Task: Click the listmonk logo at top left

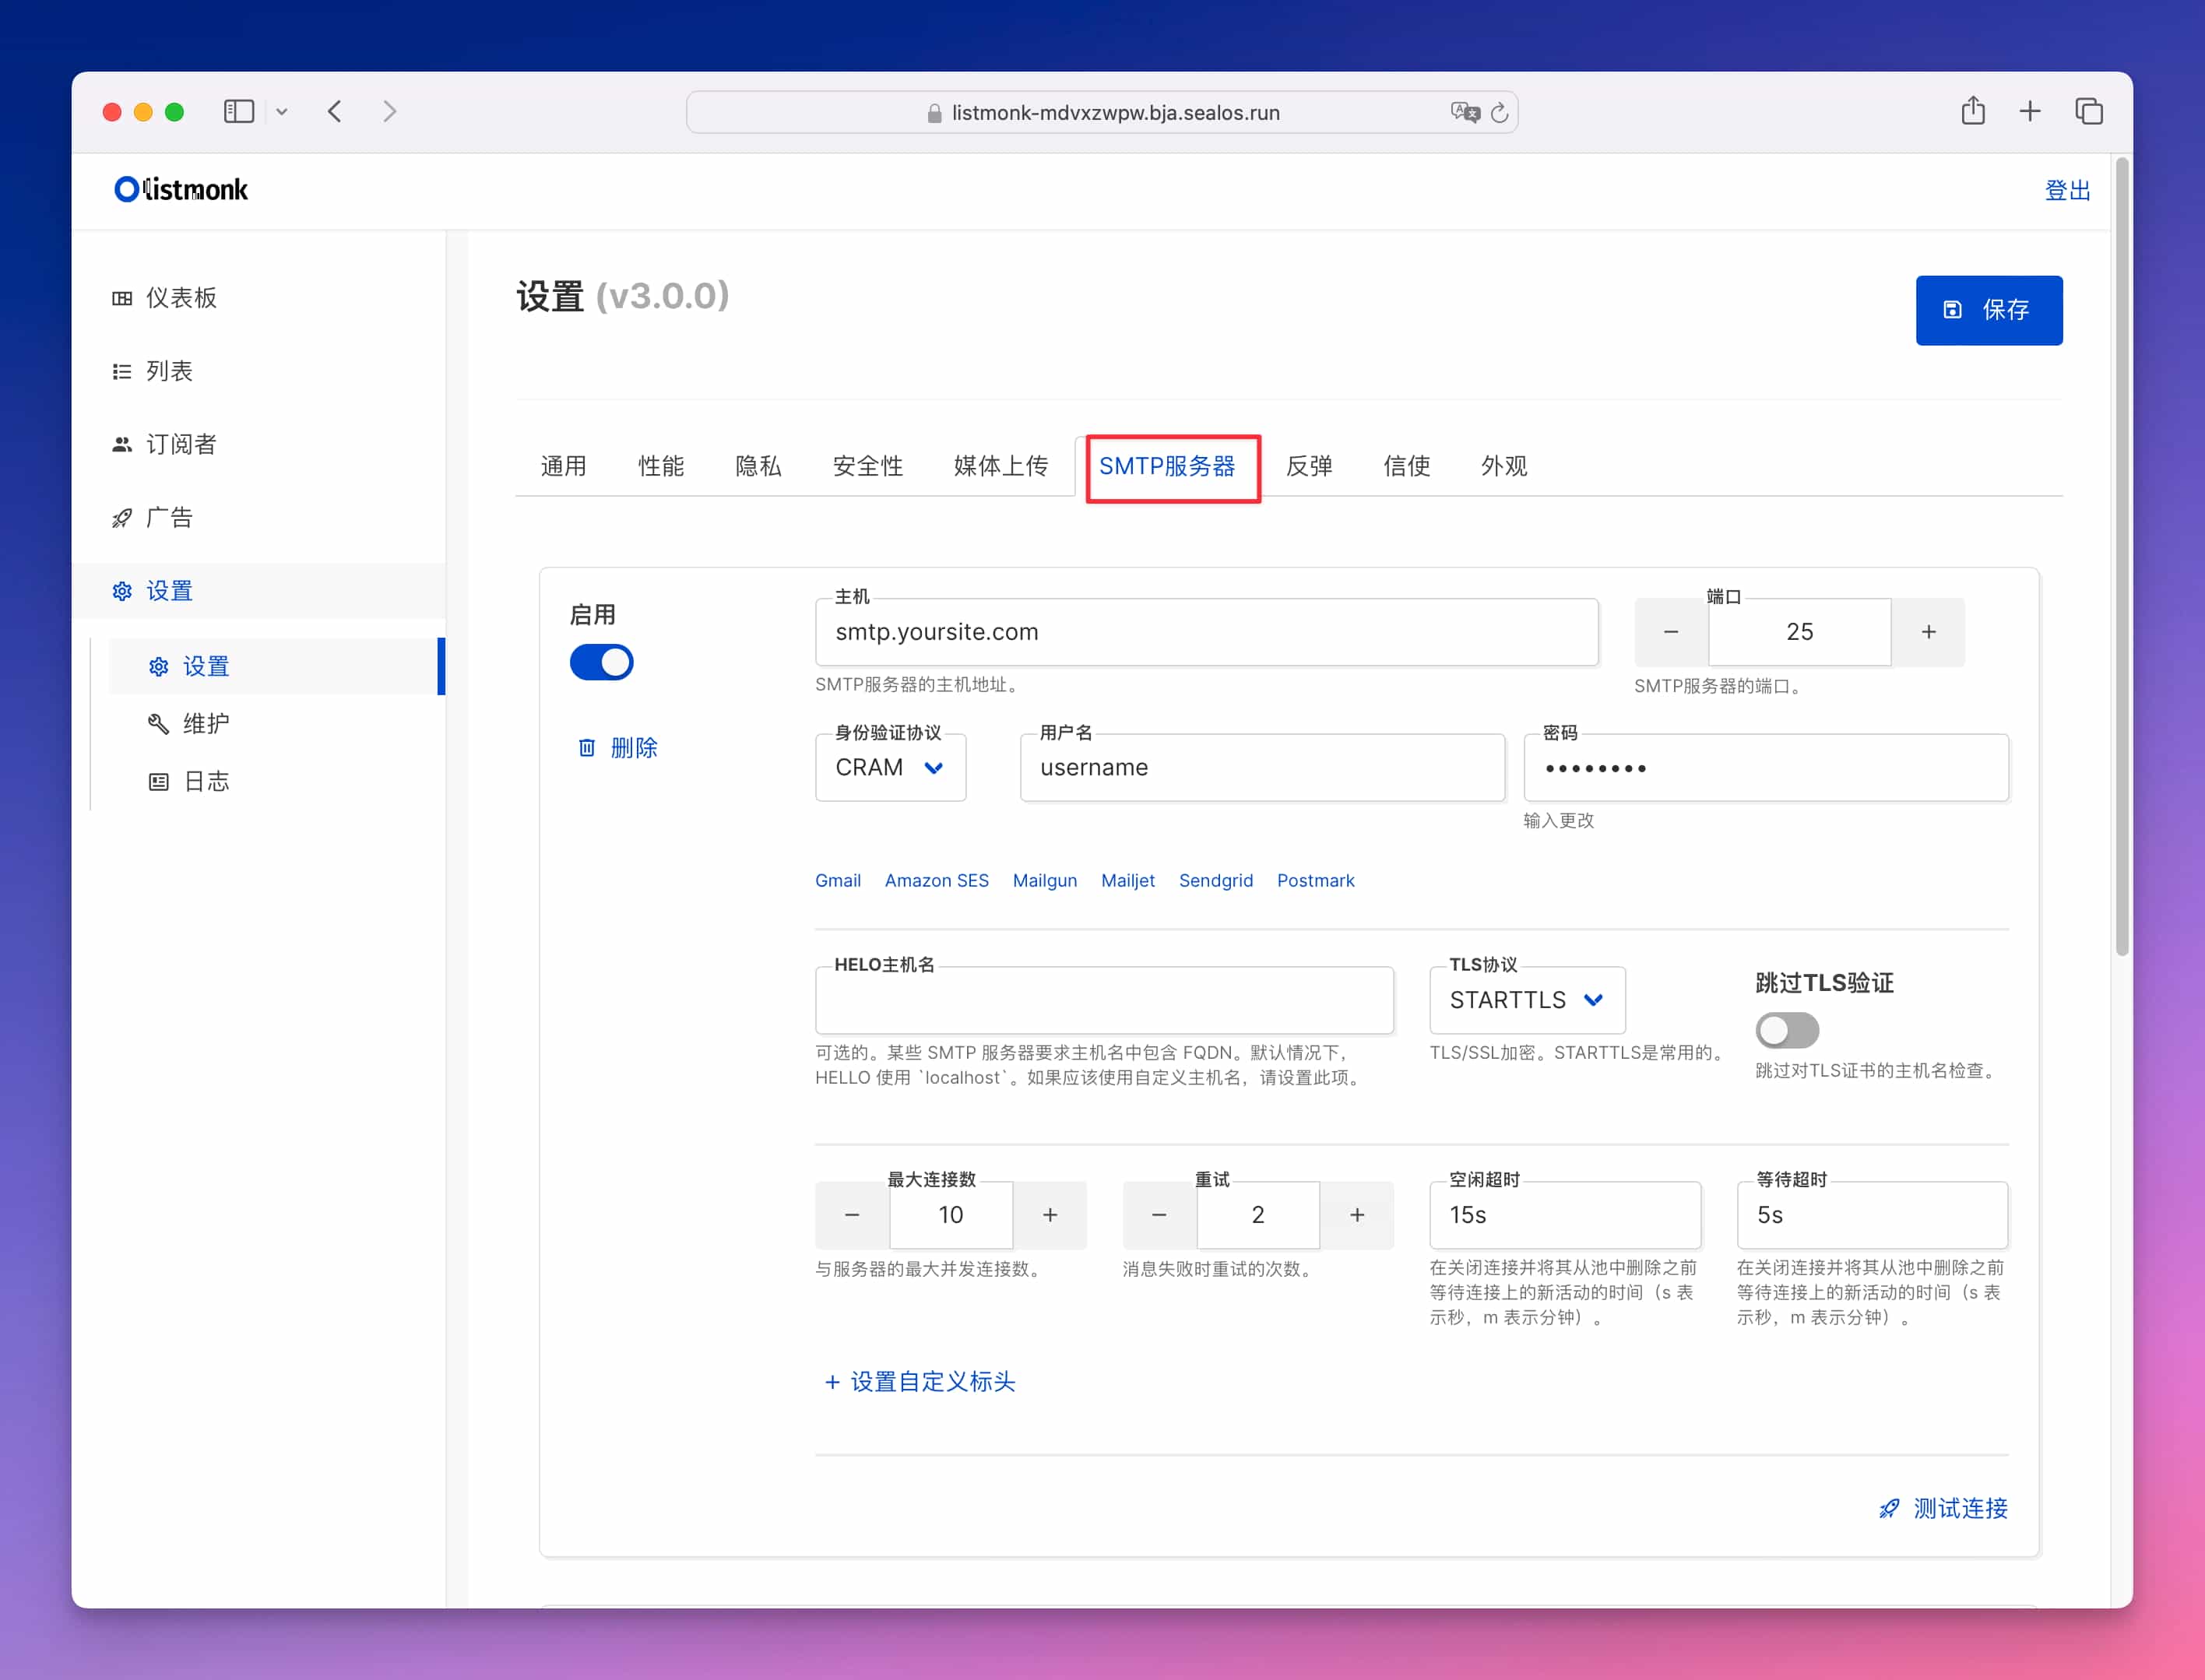Action: [x=180, y=189]
